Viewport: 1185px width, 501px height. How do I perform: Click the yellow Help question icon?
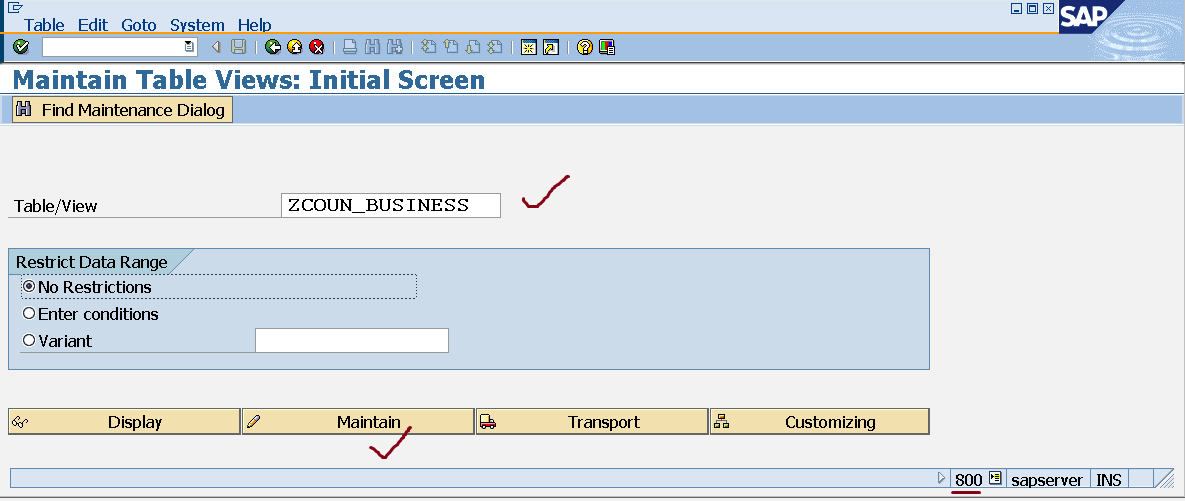pos(584,48)
